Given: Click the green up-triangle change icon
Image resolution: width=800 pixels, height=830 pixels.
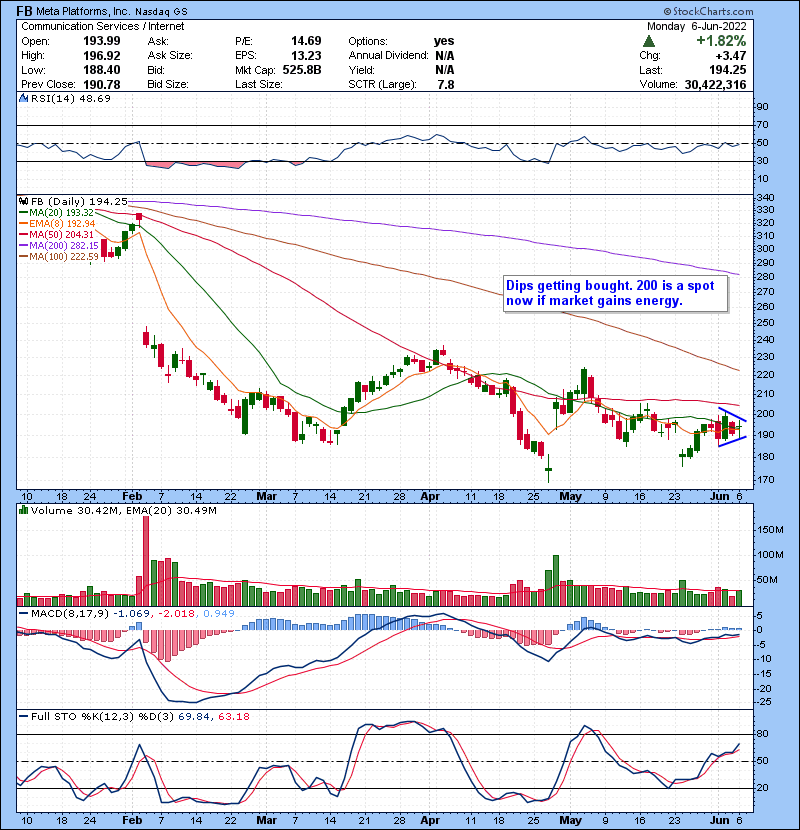Looking at the screenshot, I should coord(649,41).
